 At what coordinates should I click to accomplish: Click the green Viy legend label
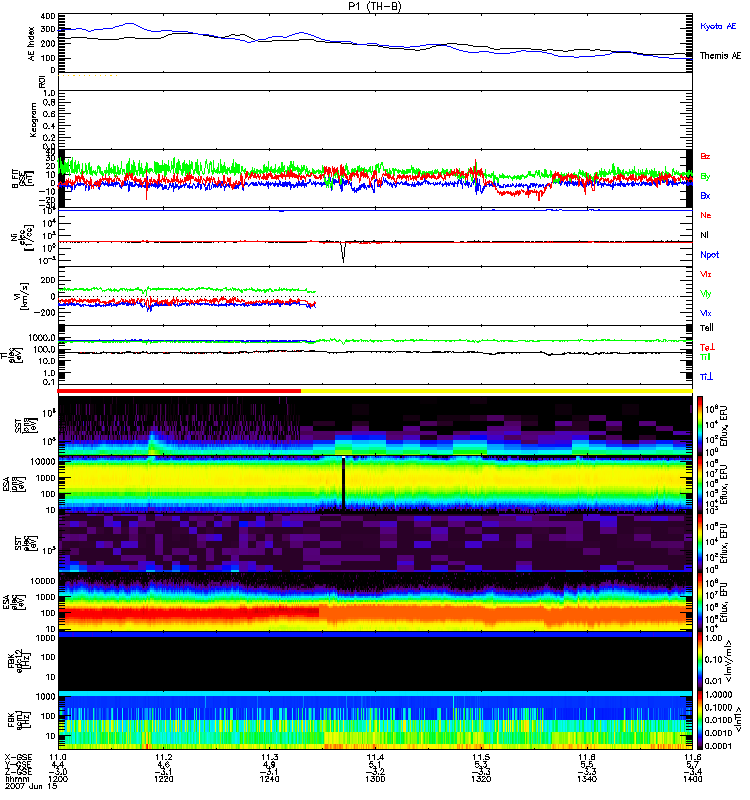pos(706,294)
